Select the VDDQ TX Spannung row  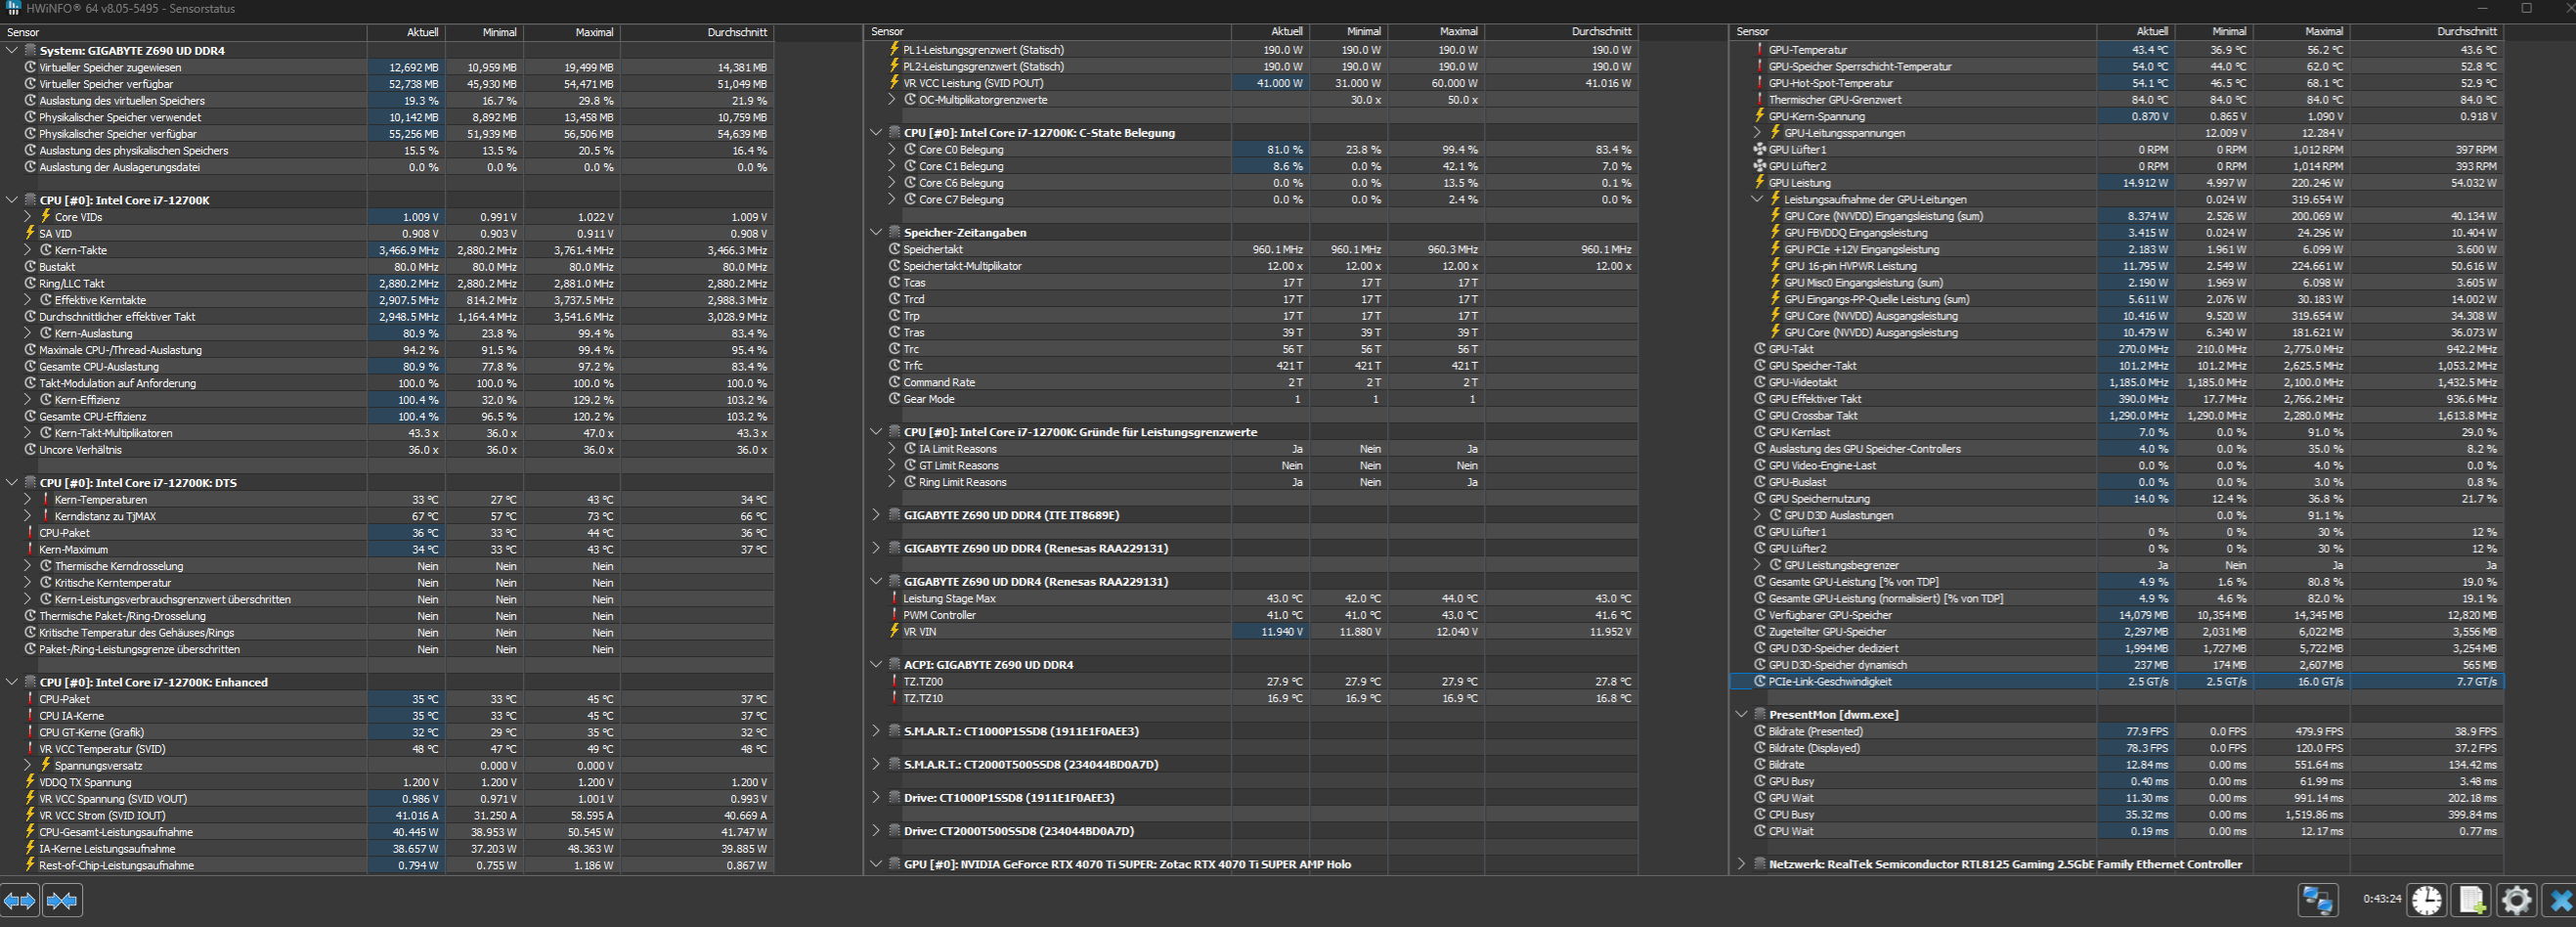click(x=387, y=782)
